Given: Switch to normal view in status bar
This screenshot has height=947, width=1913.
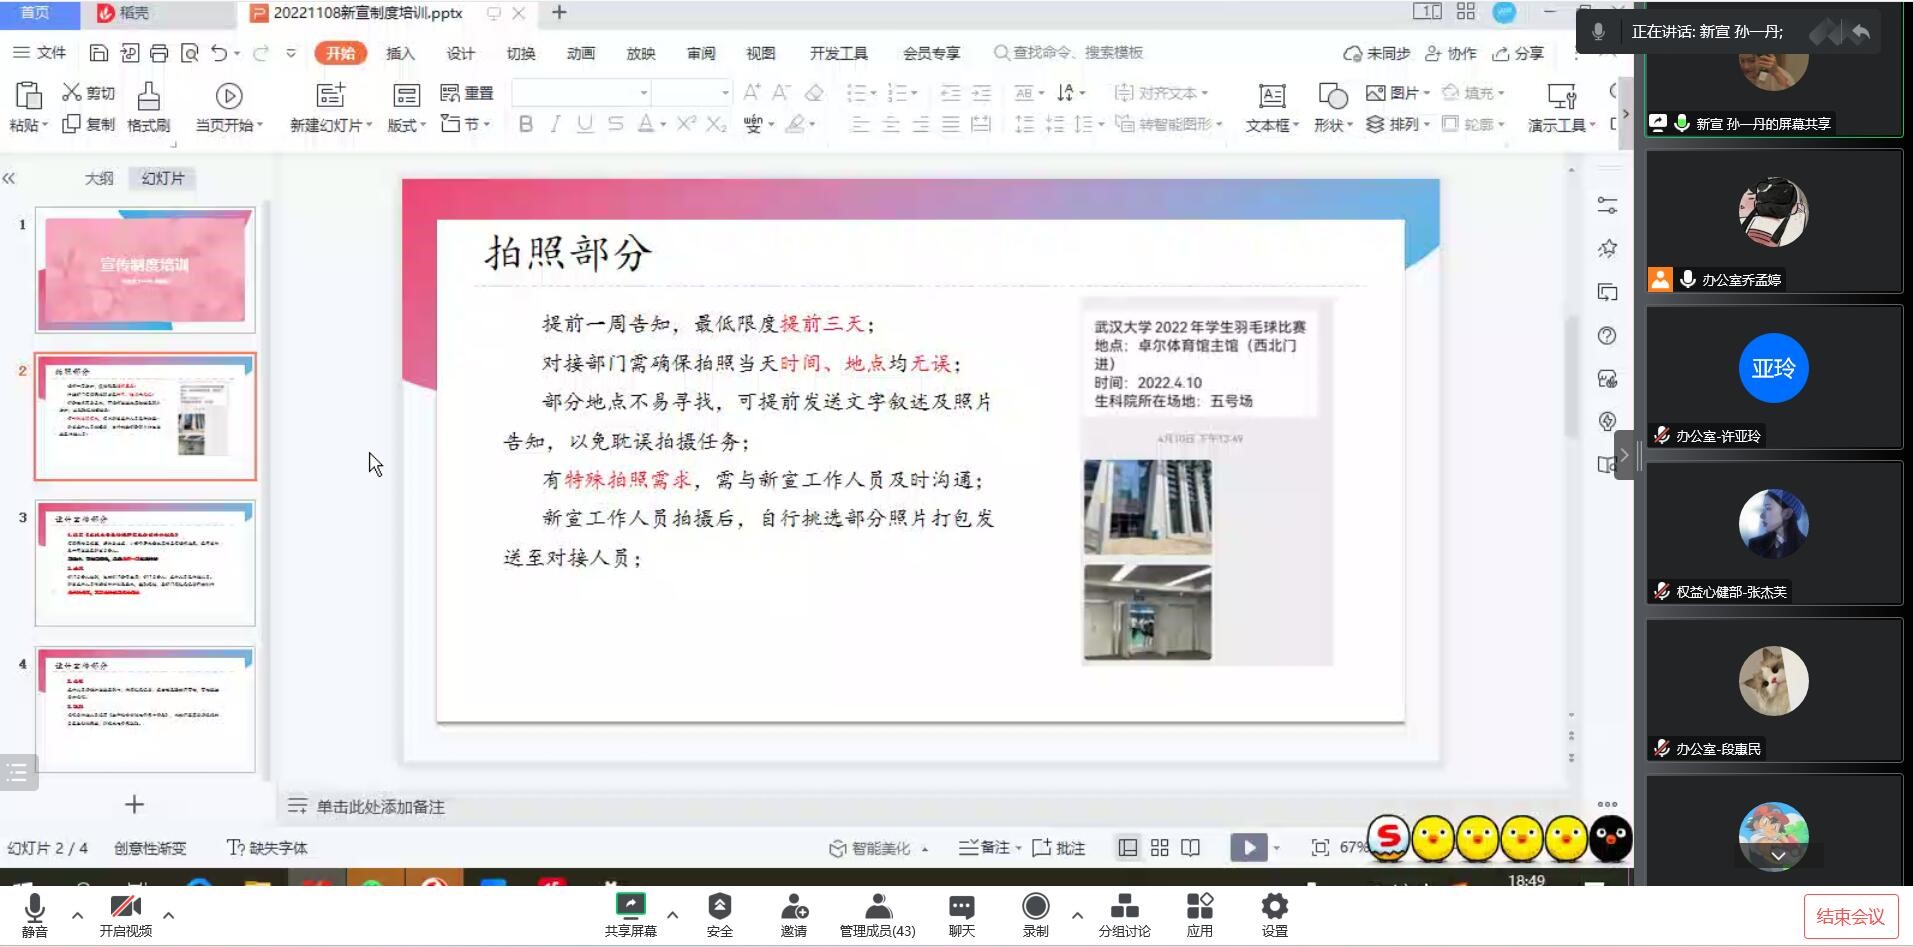Looking at the screenshot, I should [1128, 848].
